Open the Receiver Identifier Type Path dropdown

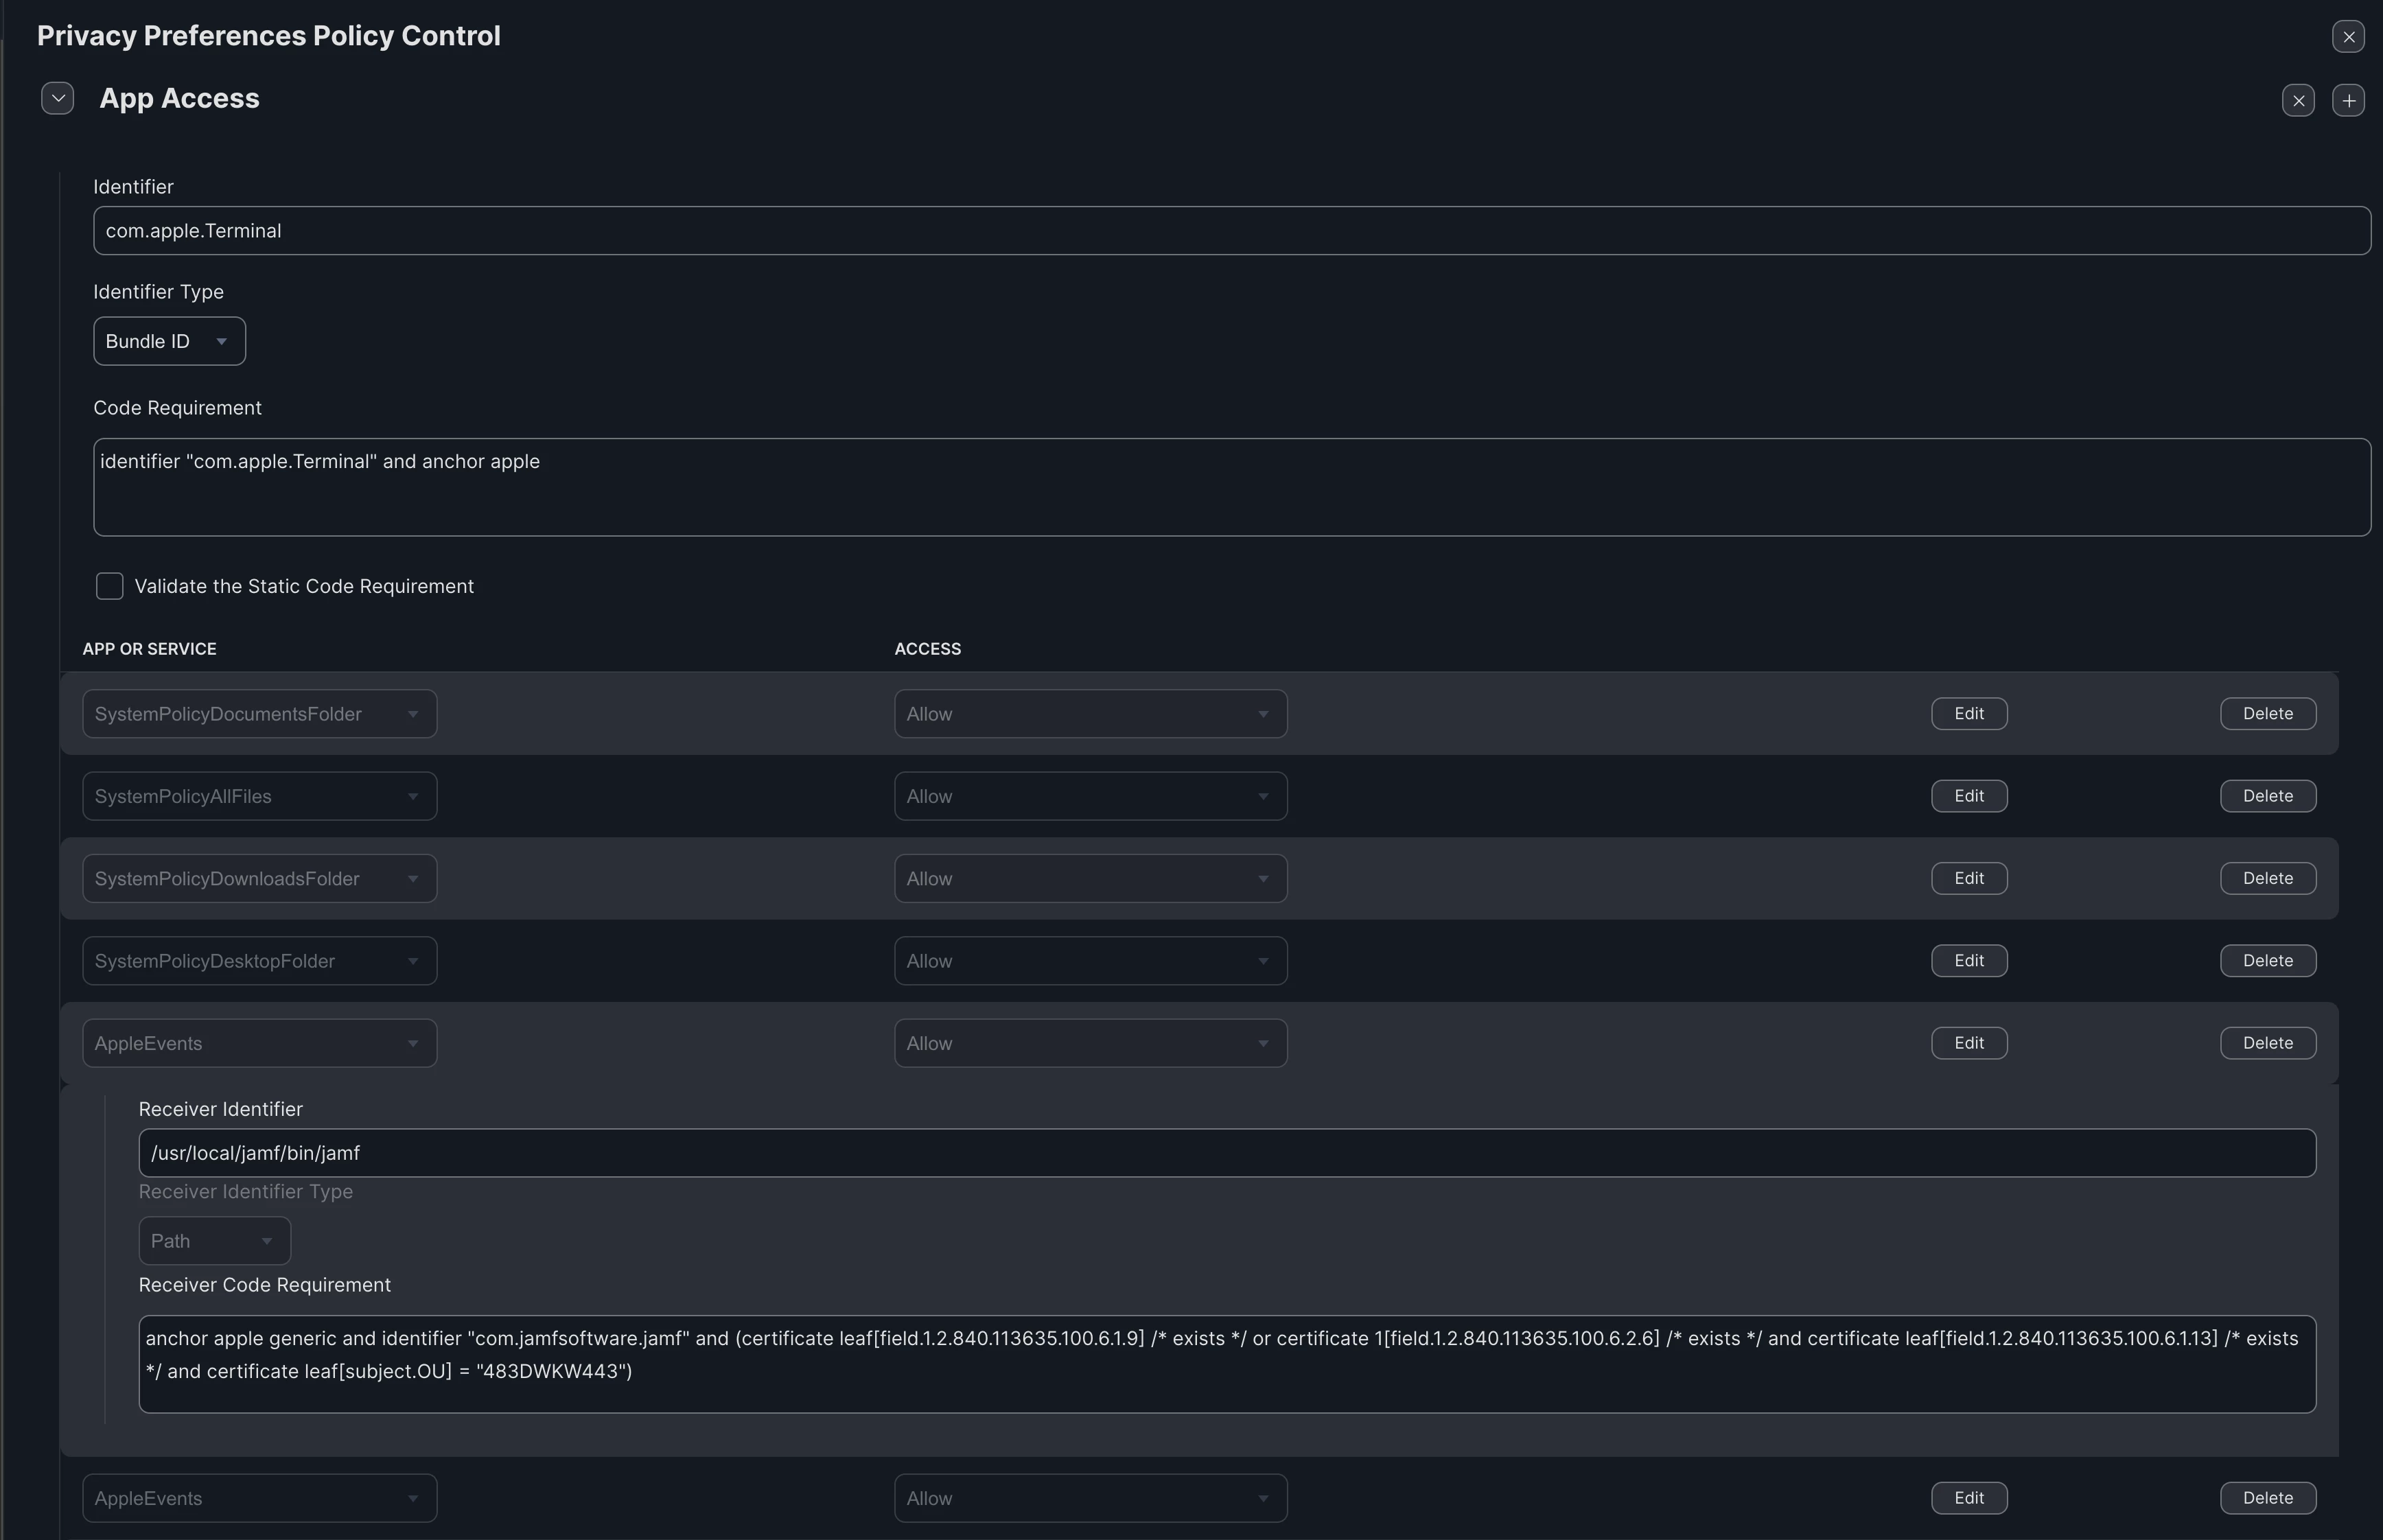point(215,1241)
